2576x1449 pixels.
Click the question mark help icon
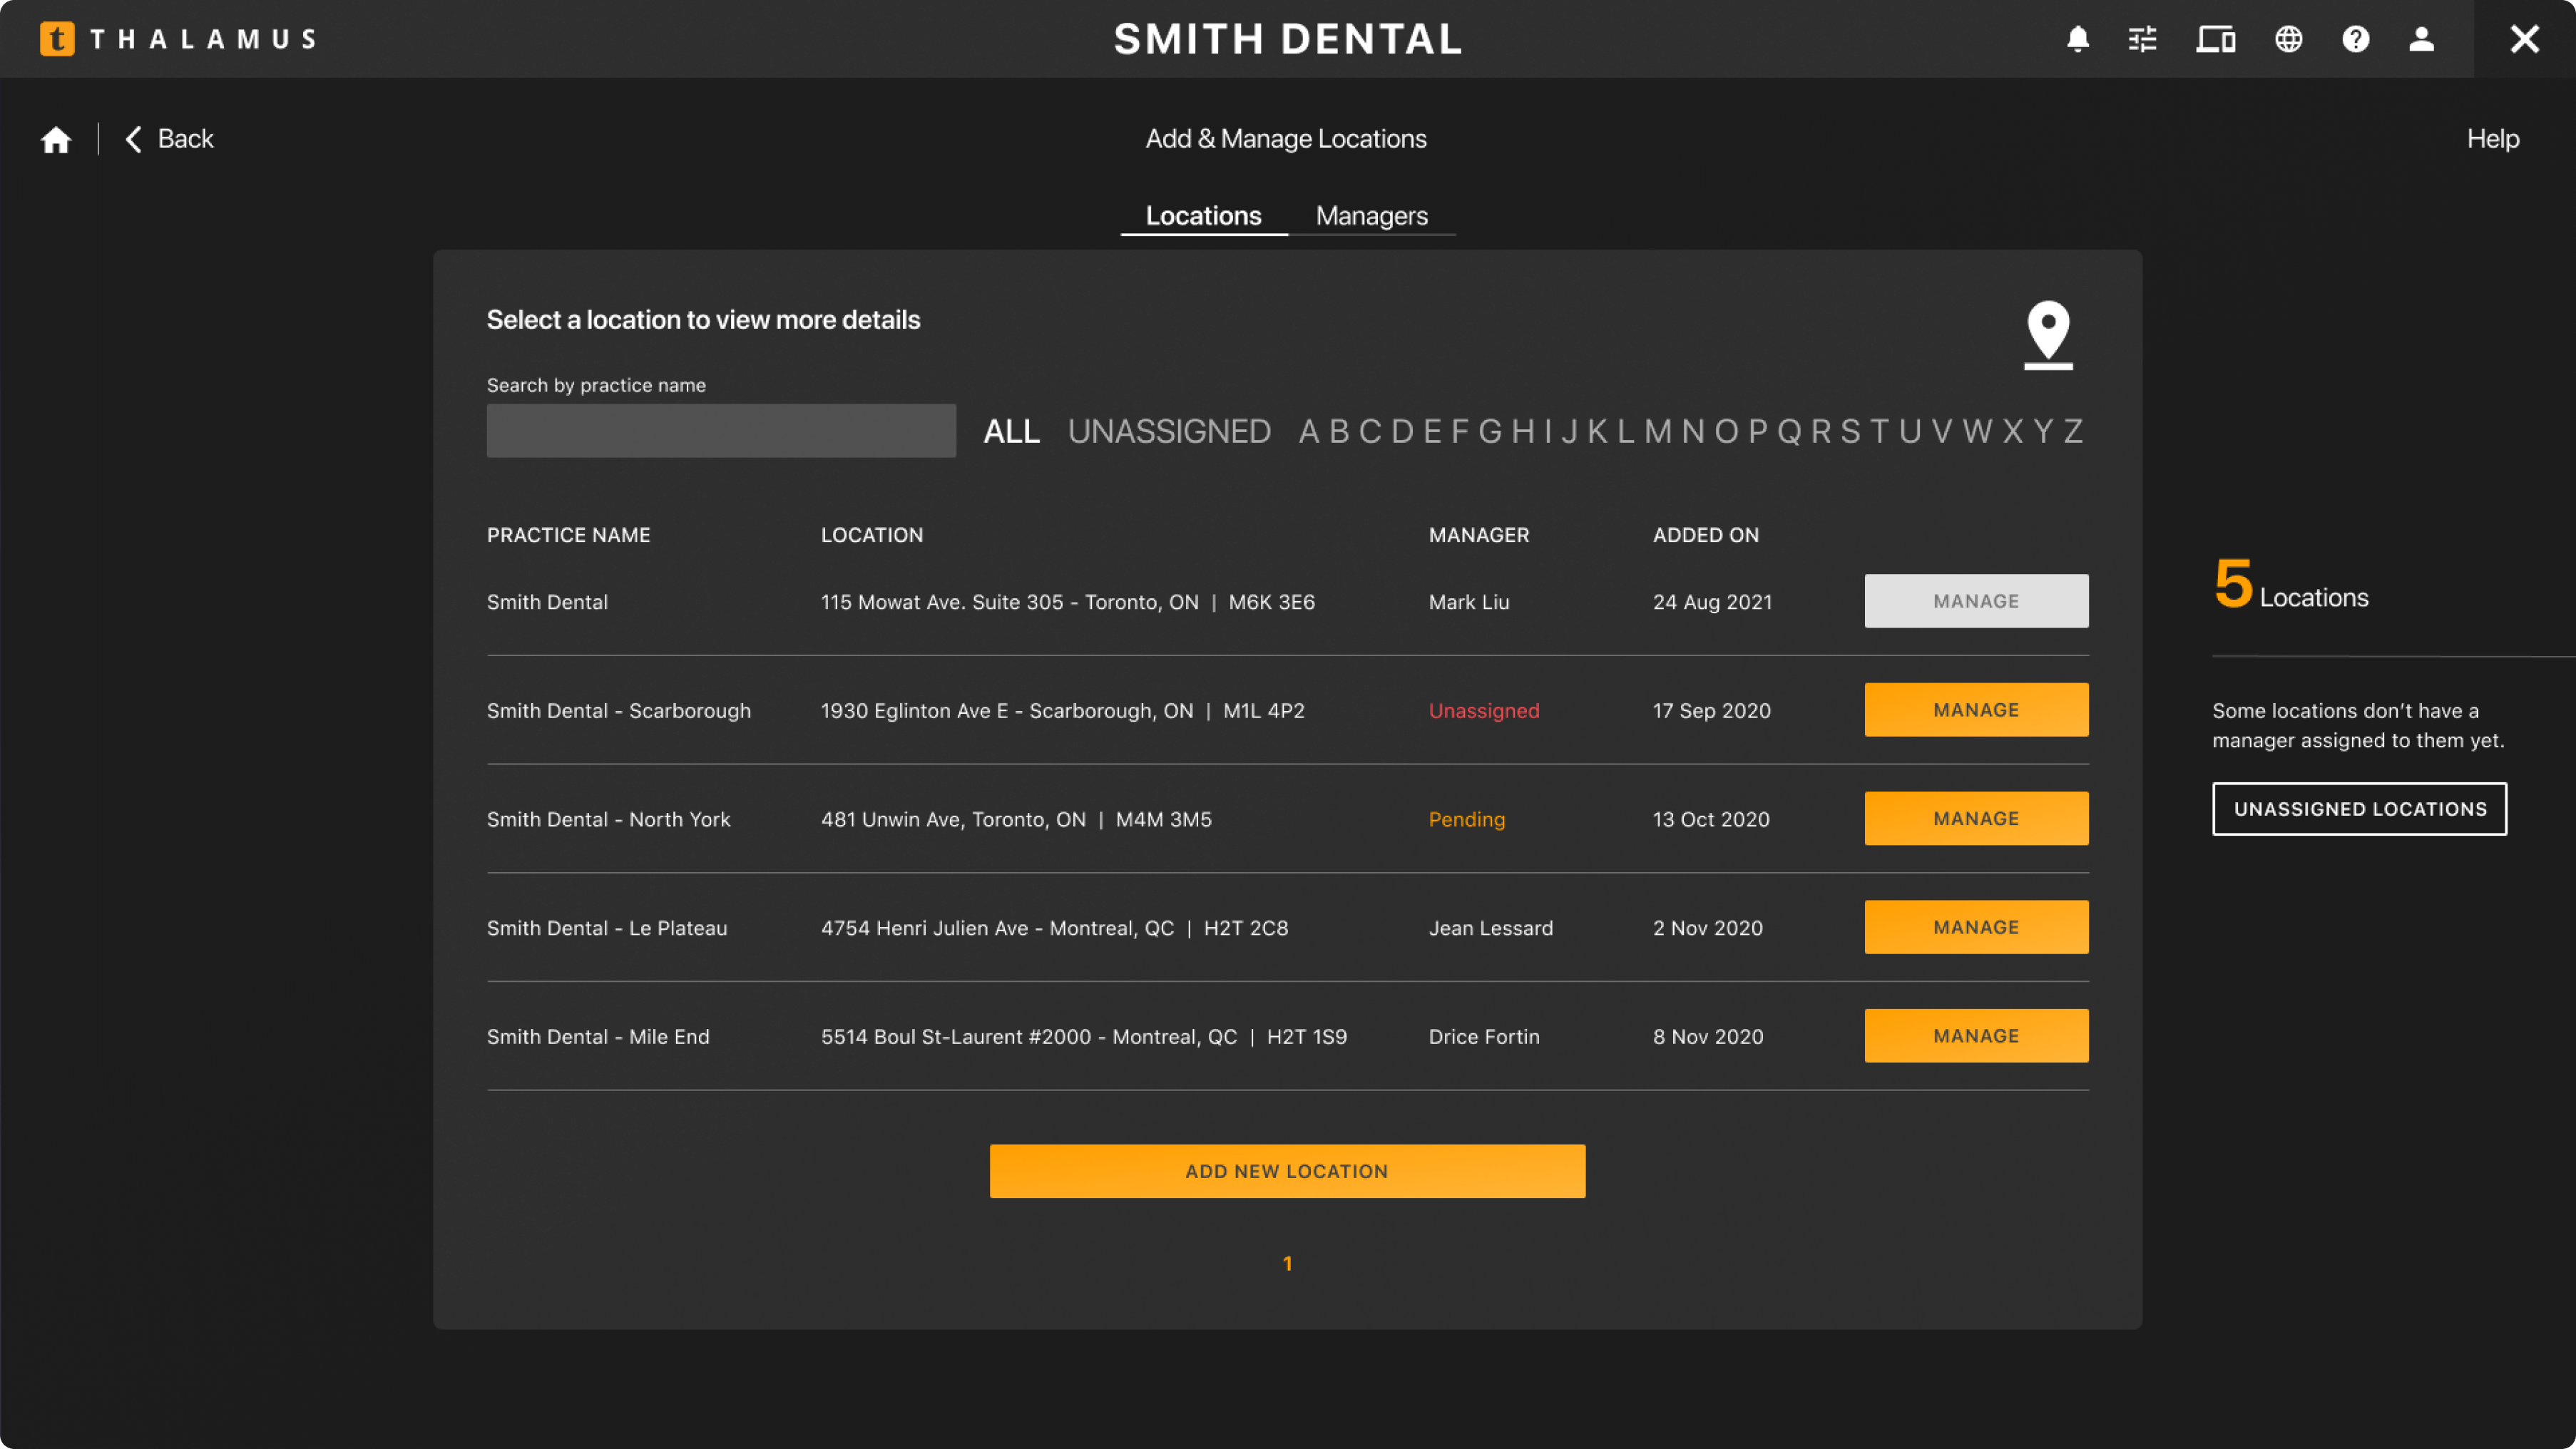tap(2356, 39)
